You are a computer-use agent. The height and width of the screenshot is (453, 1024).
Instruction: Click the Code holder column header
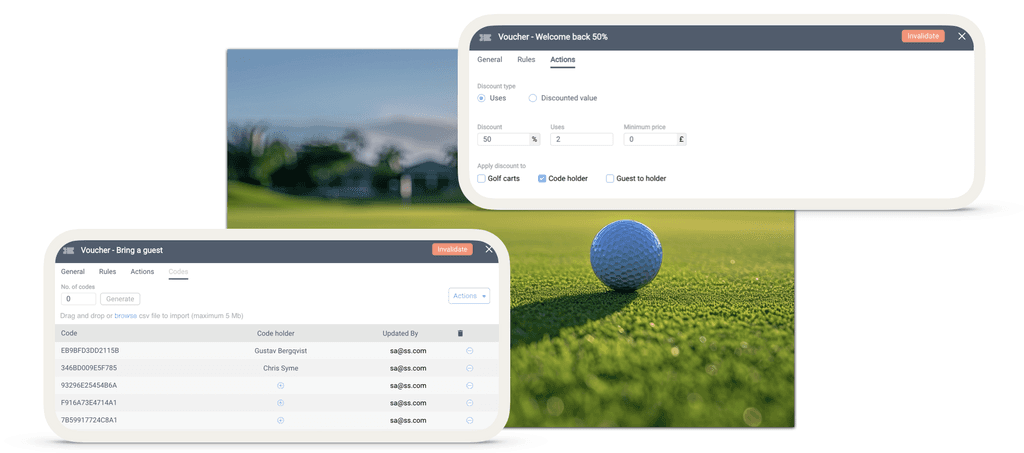tap(276, 334)
